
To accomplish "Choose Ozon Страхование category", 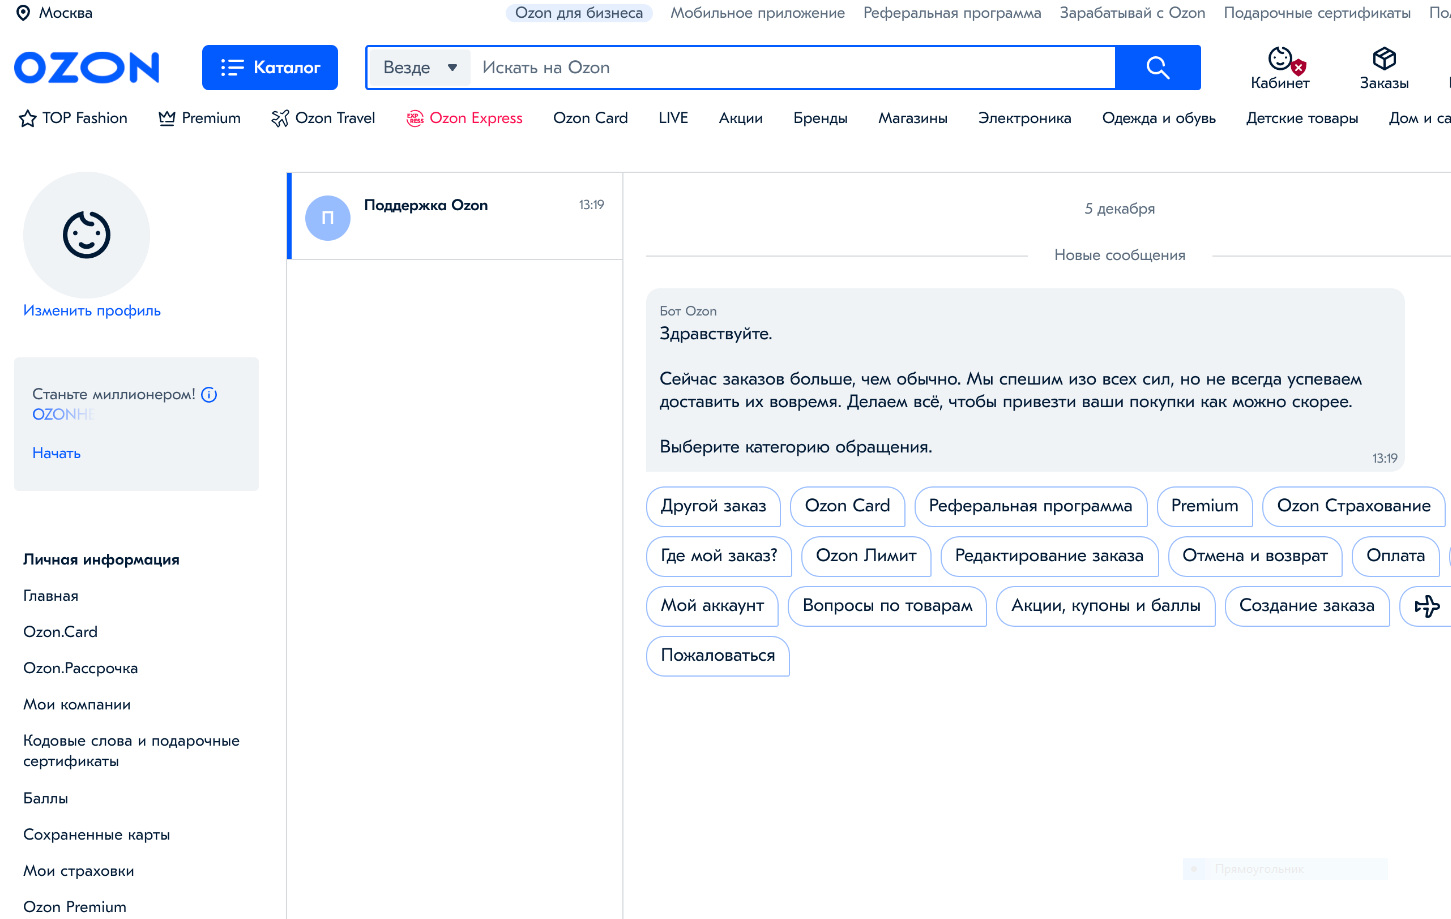I will coord(1353,506).
